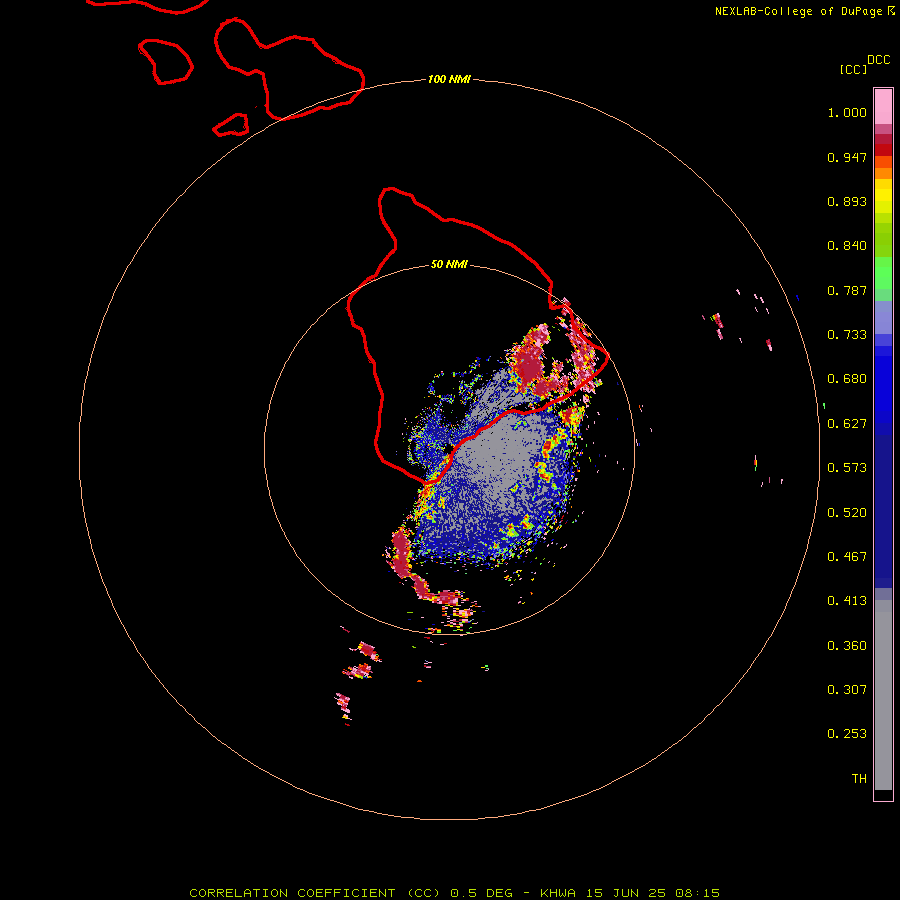Select the 0.680 scale value
900x900 pixels.
(847, 379)
